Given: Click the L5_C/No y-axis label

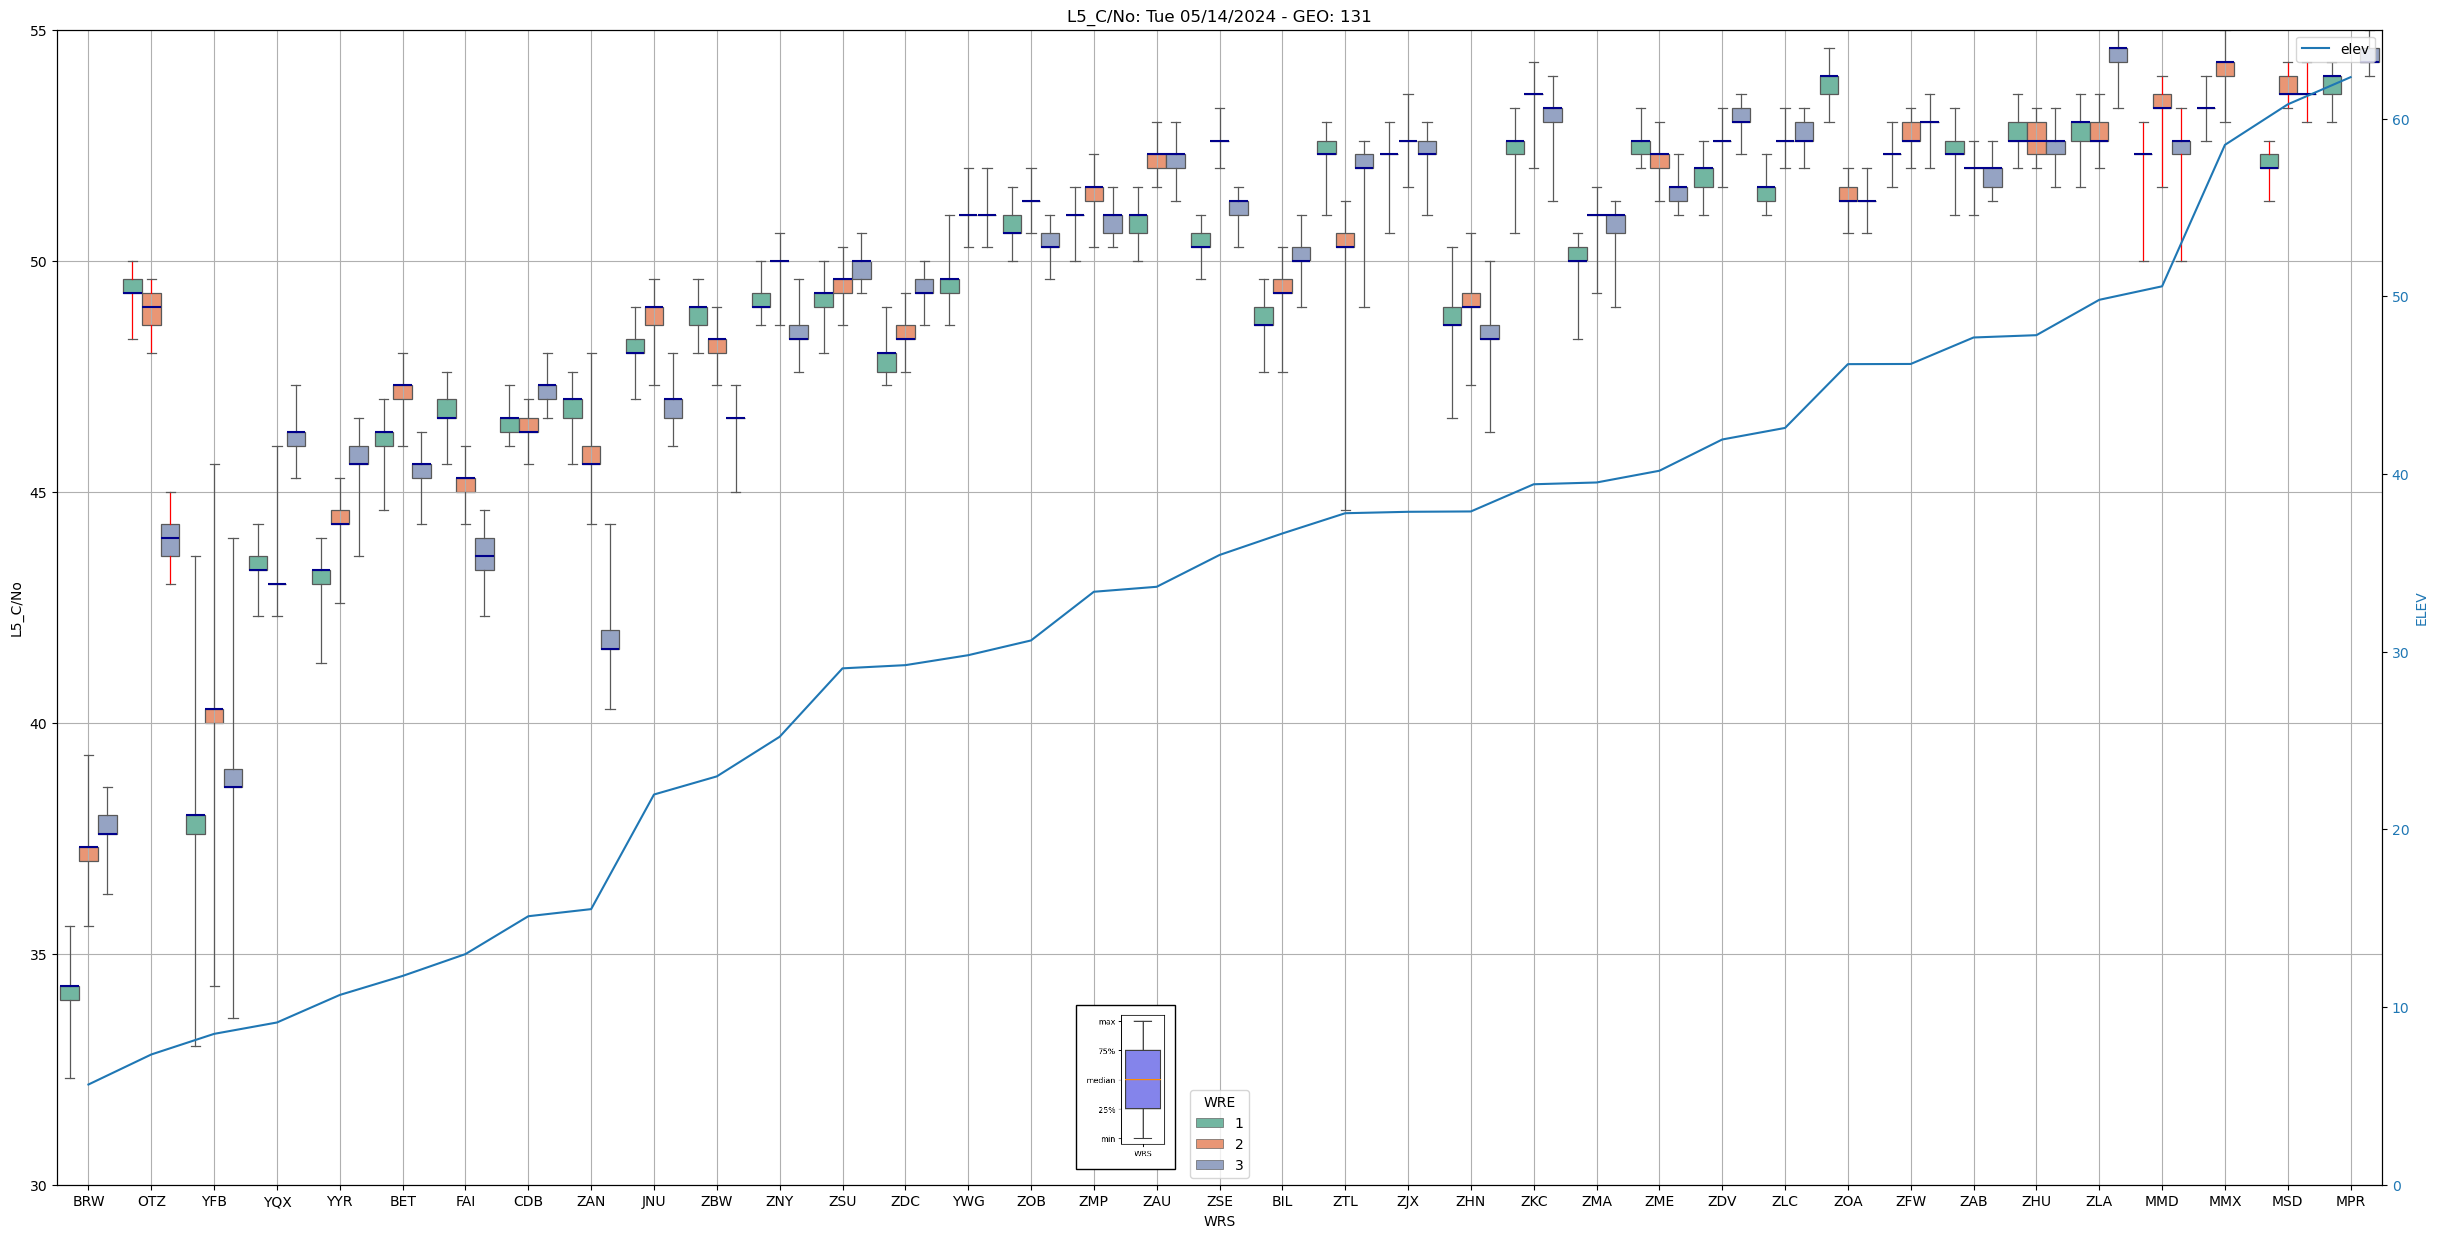Looking at the screenshot, I should point(16,608).
